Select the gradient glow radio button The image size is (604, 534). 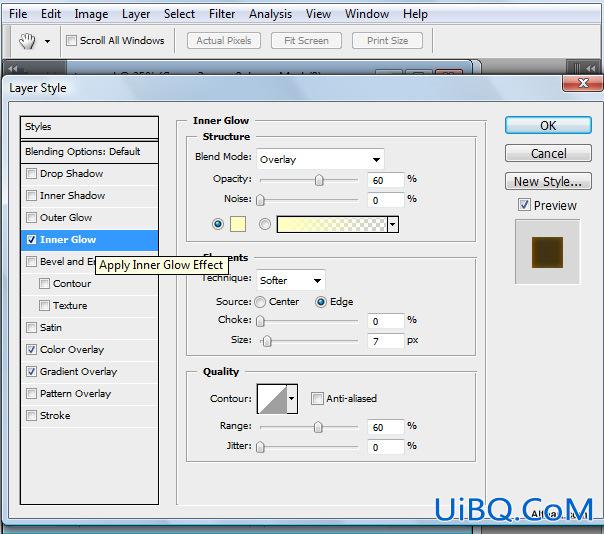point(265,224)
